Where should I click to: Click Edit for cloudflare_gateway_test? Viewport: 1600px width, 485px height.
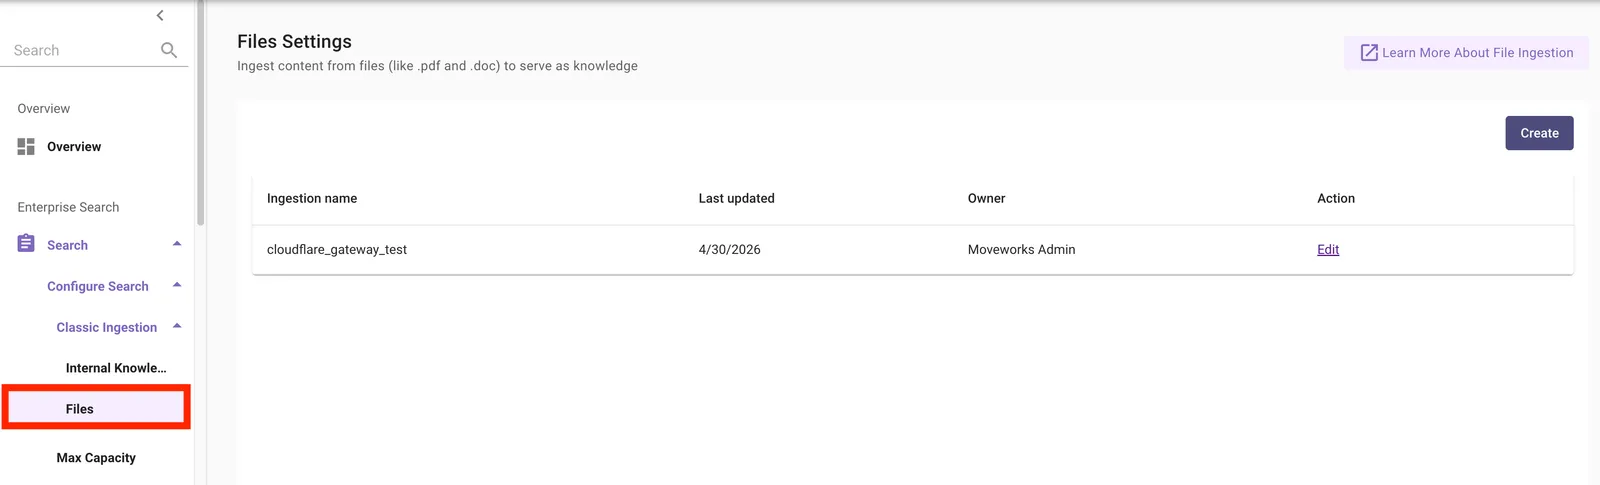point(1328,250)
